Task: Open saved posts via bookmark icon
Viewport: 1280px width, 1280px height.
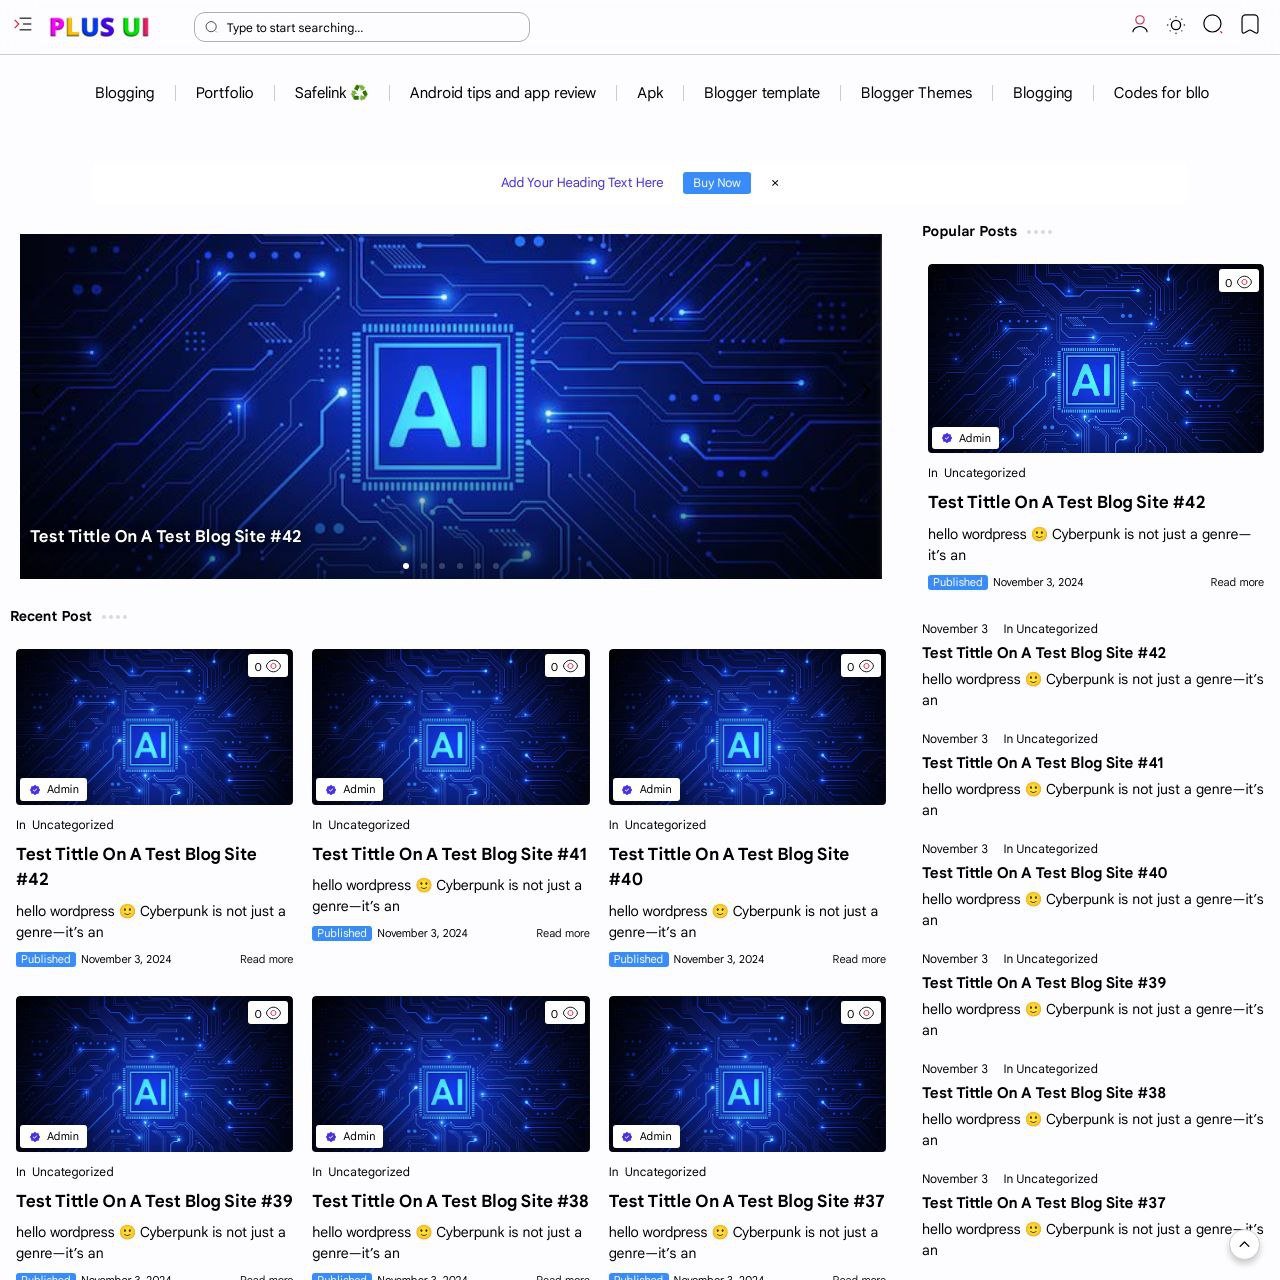Action: pyautogui.click(x=1250, y=25)
